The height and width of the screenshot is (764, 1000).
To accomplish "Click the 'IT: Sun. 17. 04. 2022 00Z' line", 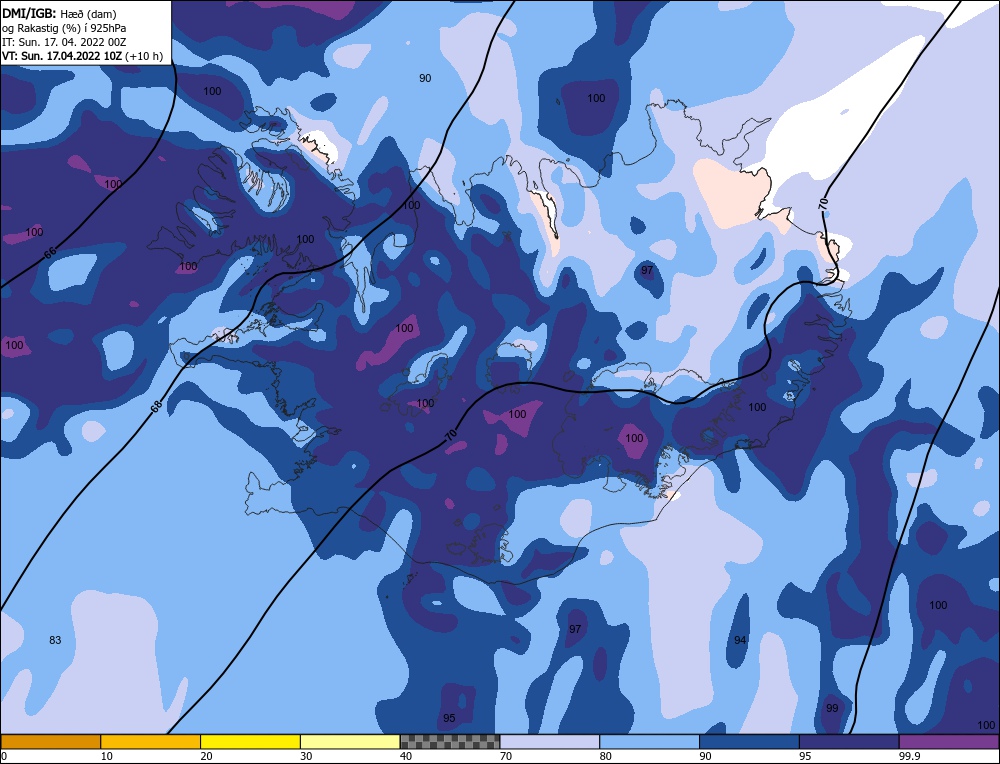I will tap(64, 42).
